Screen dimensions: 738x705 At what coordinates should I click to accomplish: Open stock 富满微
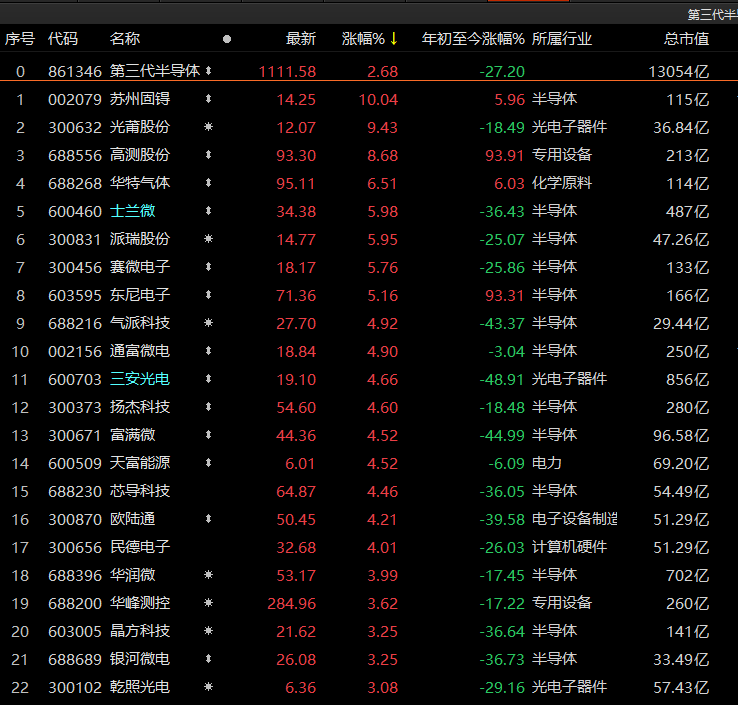pyautogui.click(x=132, y=435)
